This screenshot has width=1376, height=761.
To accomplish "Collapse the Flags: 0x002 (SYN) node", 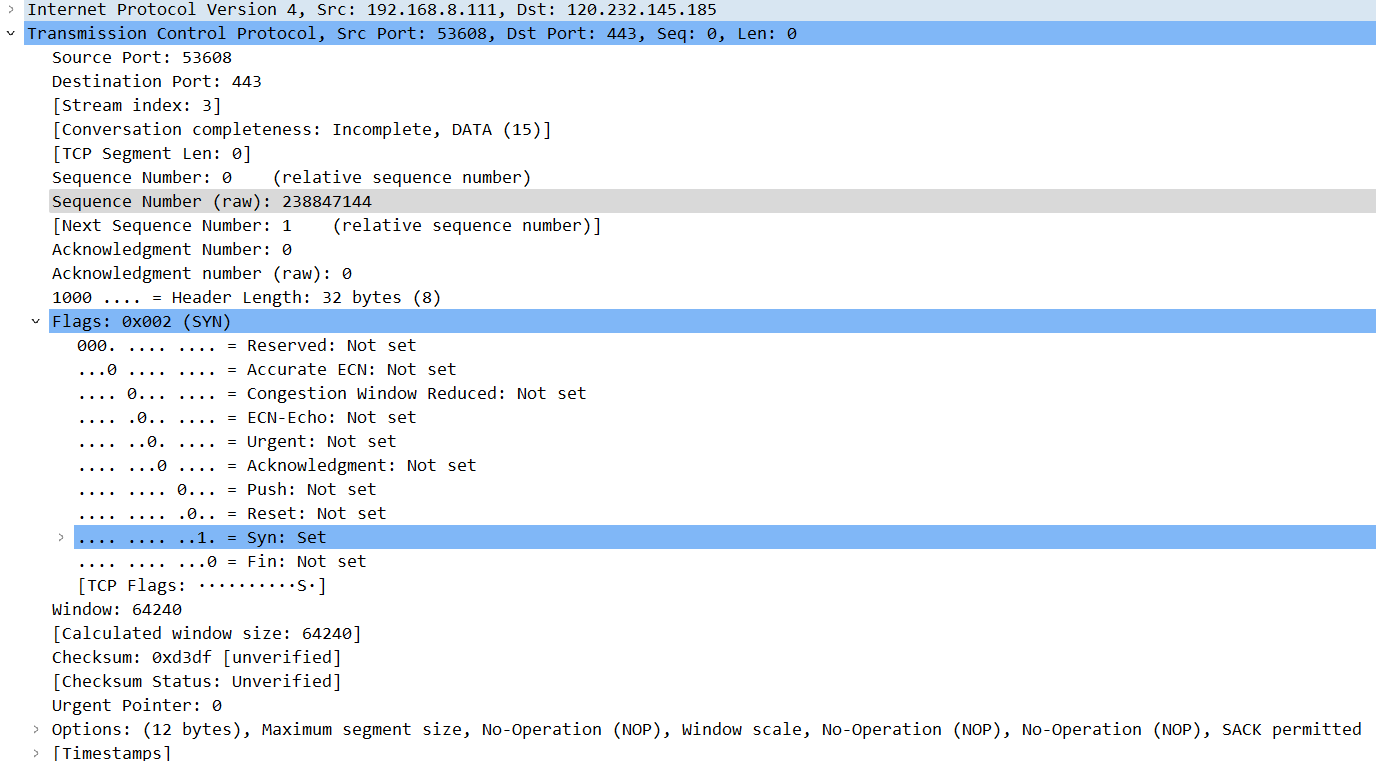I will tap(36, 321).
